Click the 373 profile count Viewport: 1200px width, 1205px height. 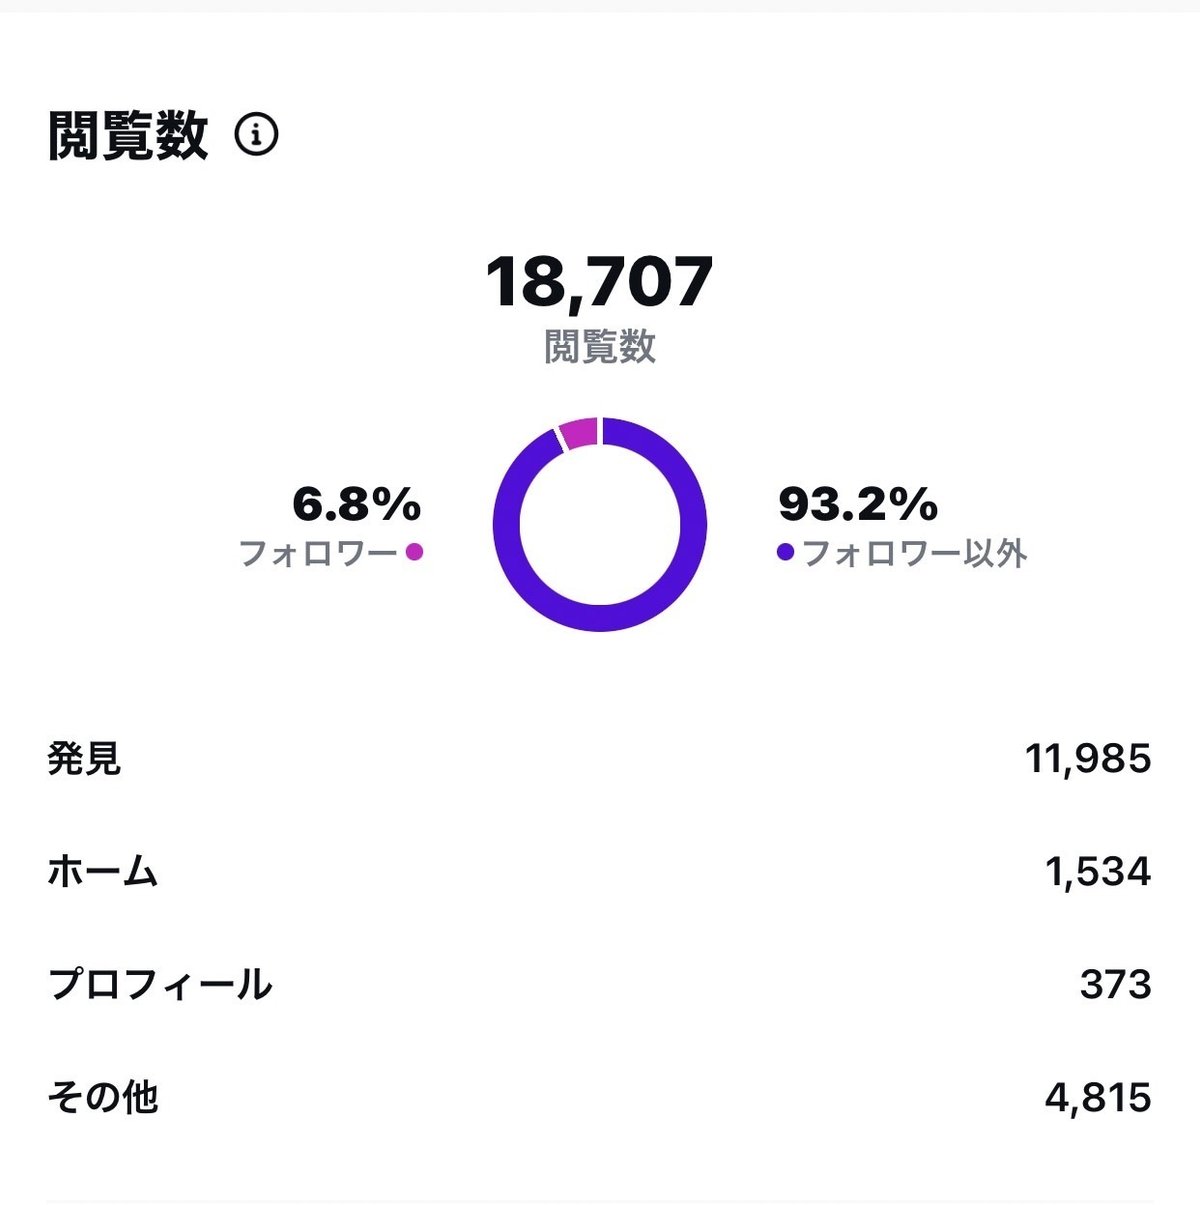click(1116, 986)
